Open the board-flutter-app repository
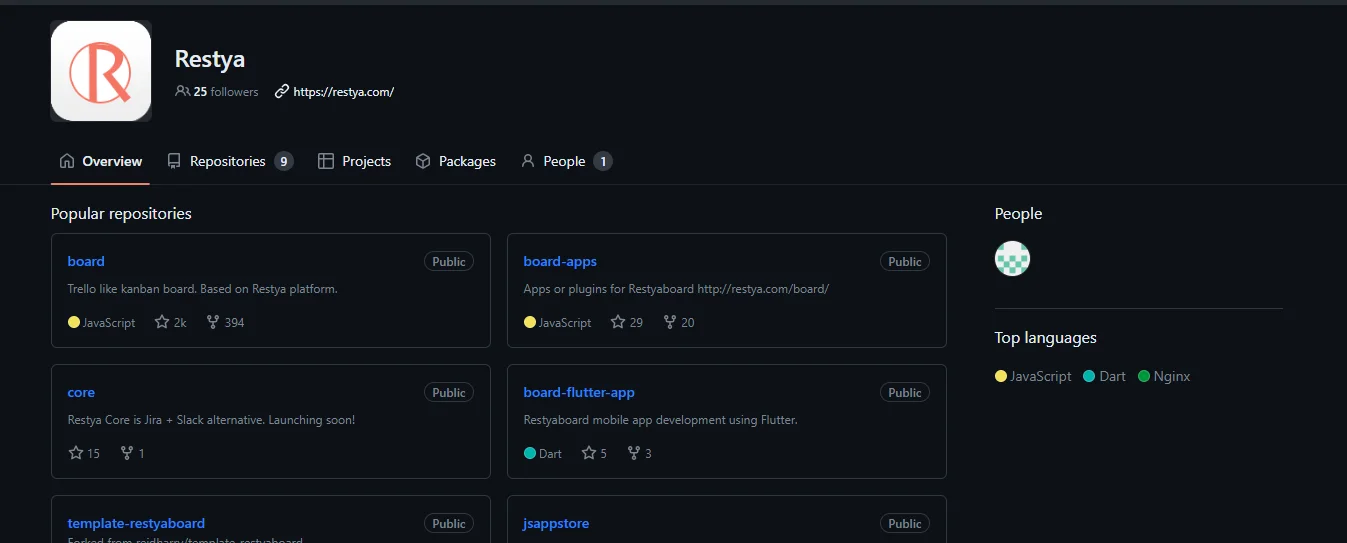Image resolution: width=1347 pixels, height=543 pixels. click(x=579, y=392)
